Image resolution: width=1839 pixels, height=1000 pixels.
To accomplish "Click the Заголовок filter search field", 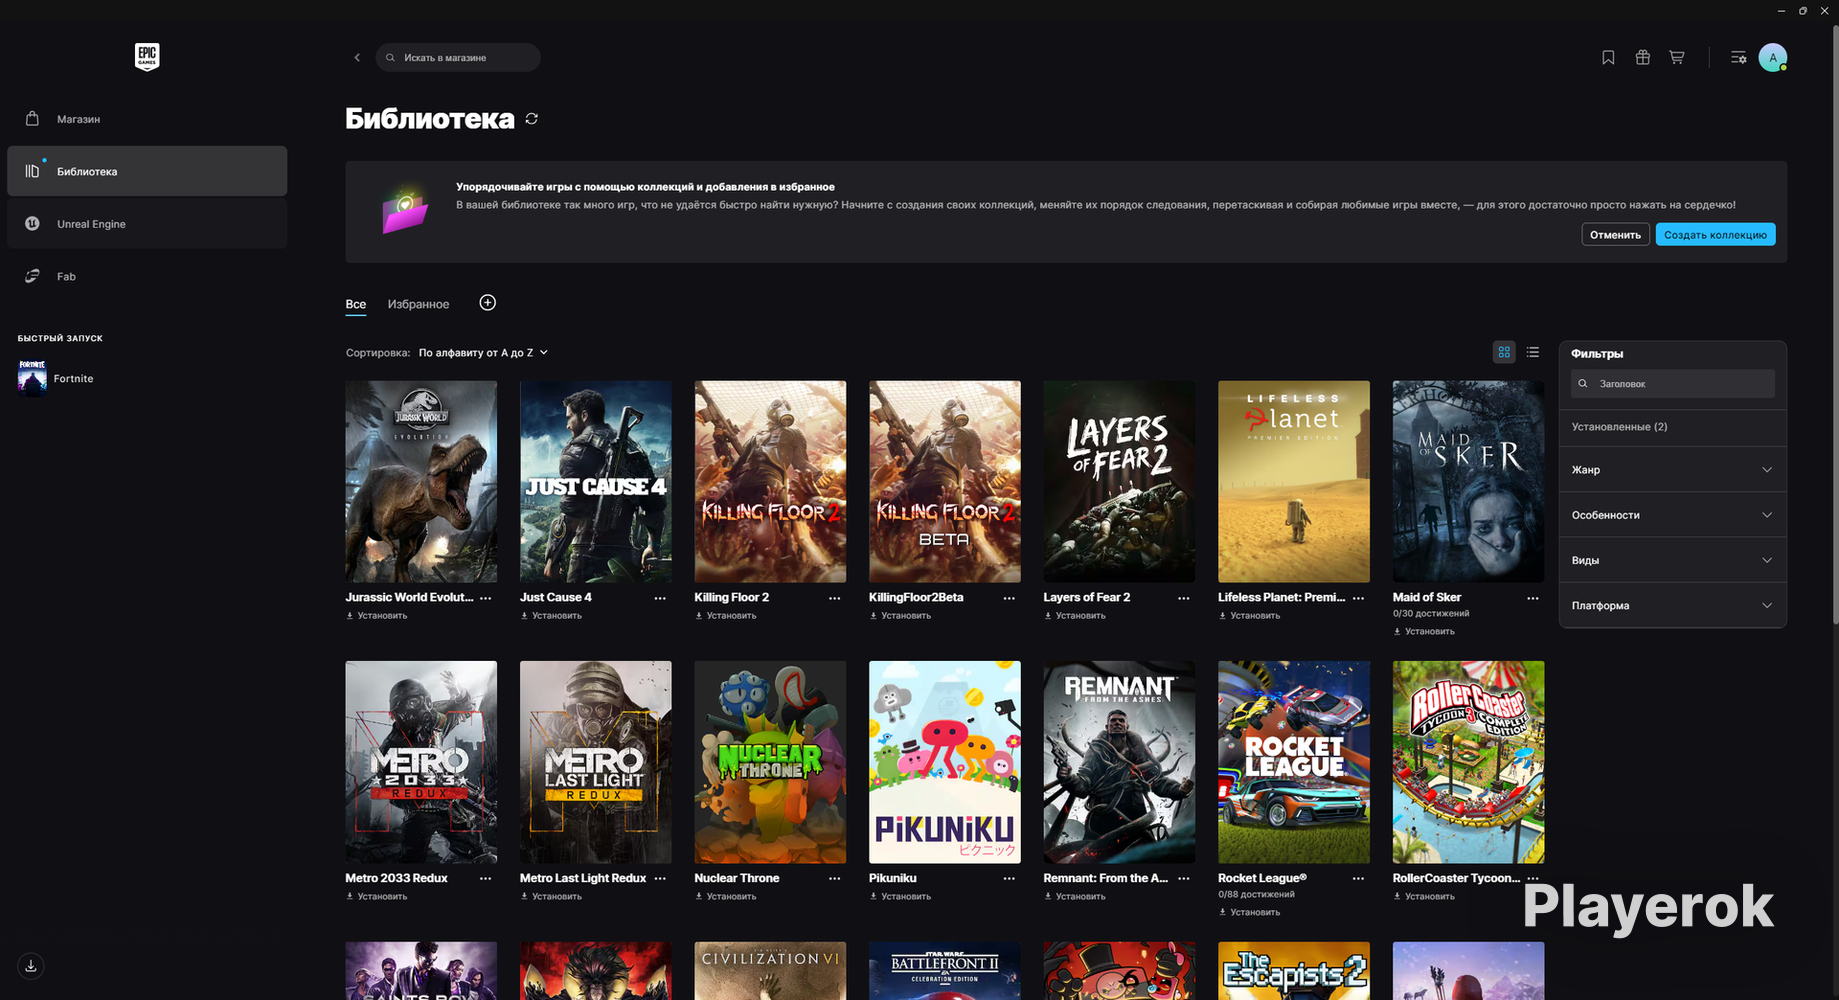I will tap(1672, 384).
